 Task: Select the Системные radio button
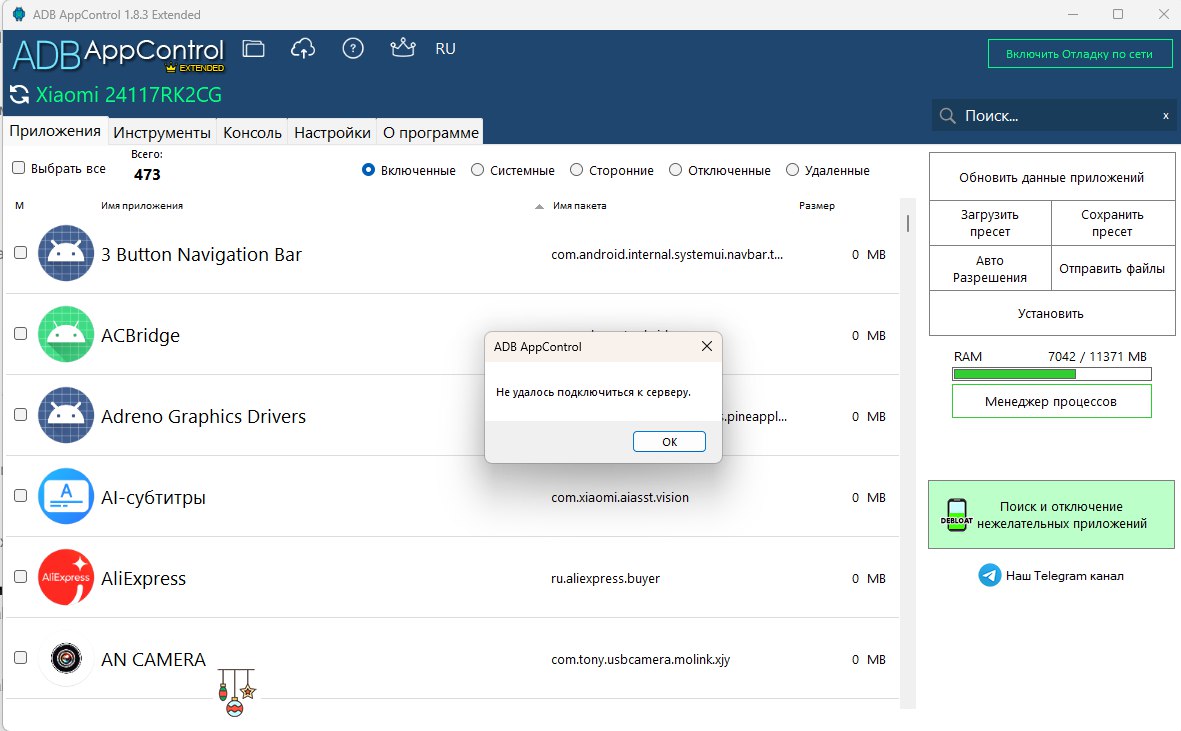point(478,170)
